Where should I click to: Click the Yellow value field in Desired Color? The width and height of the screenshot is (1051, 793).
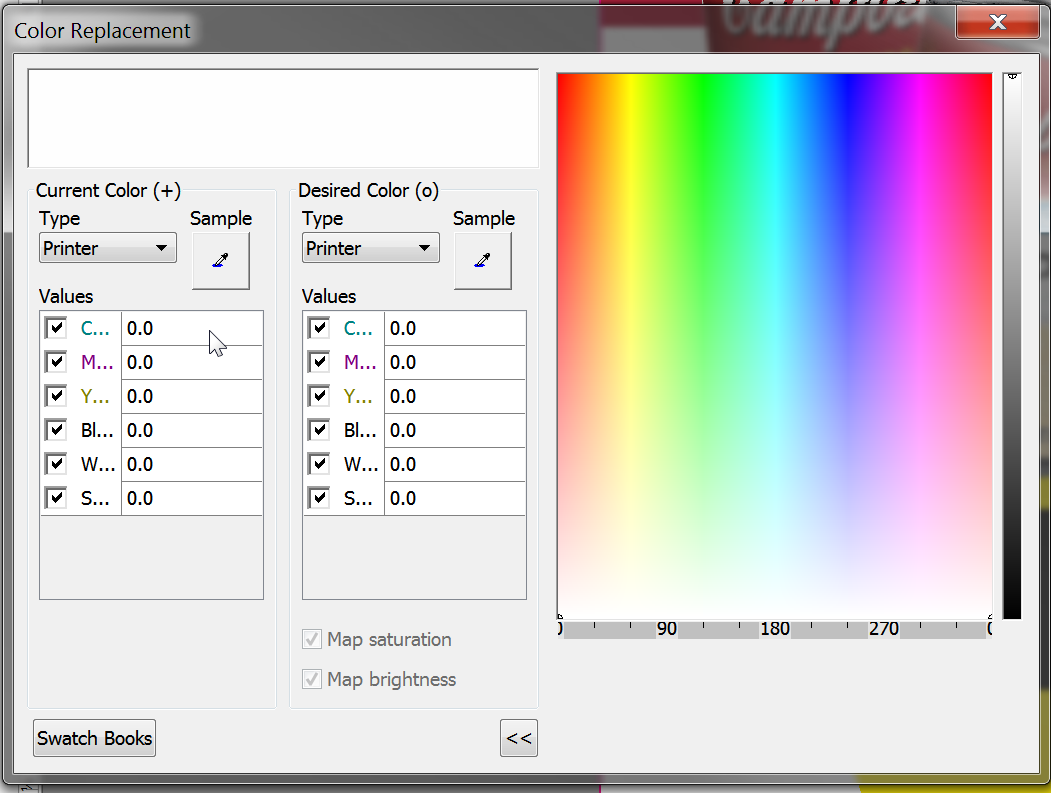[x=455, y=397]
